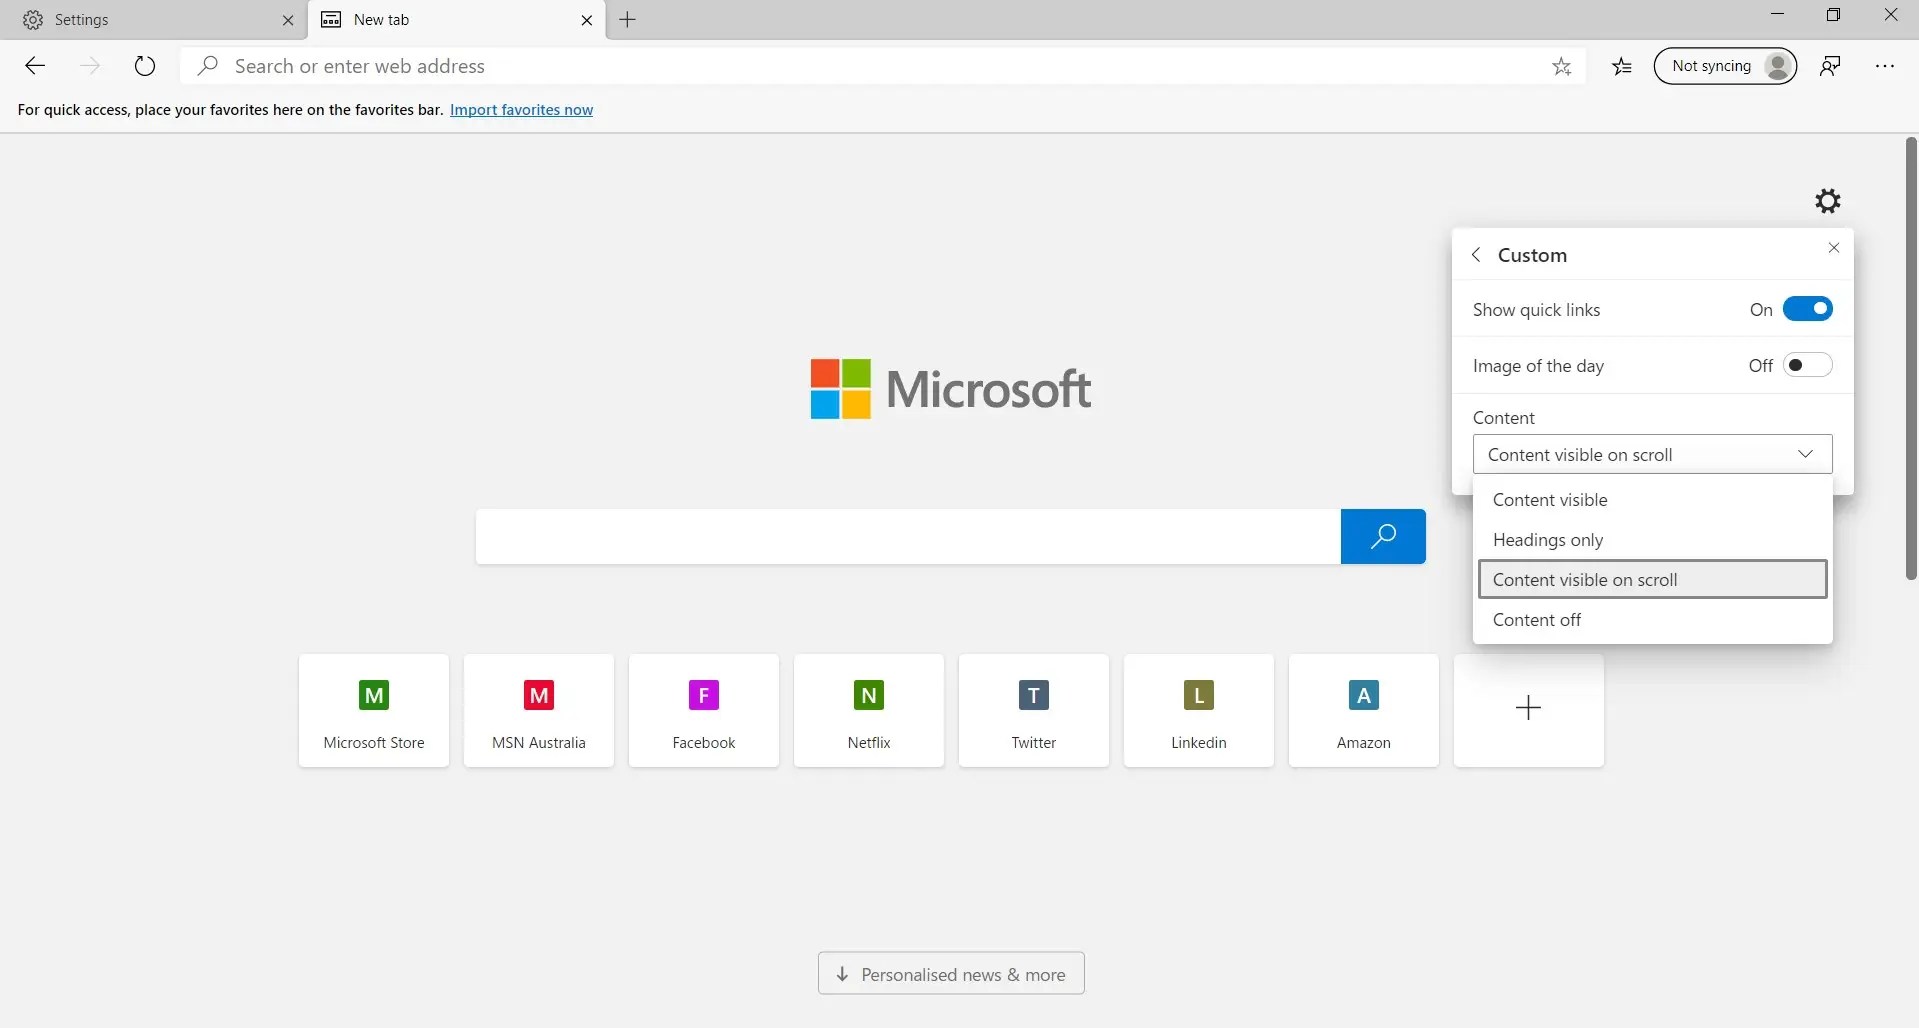
Task: Enable Image of the day toggle
Action: coord(1807,365)
